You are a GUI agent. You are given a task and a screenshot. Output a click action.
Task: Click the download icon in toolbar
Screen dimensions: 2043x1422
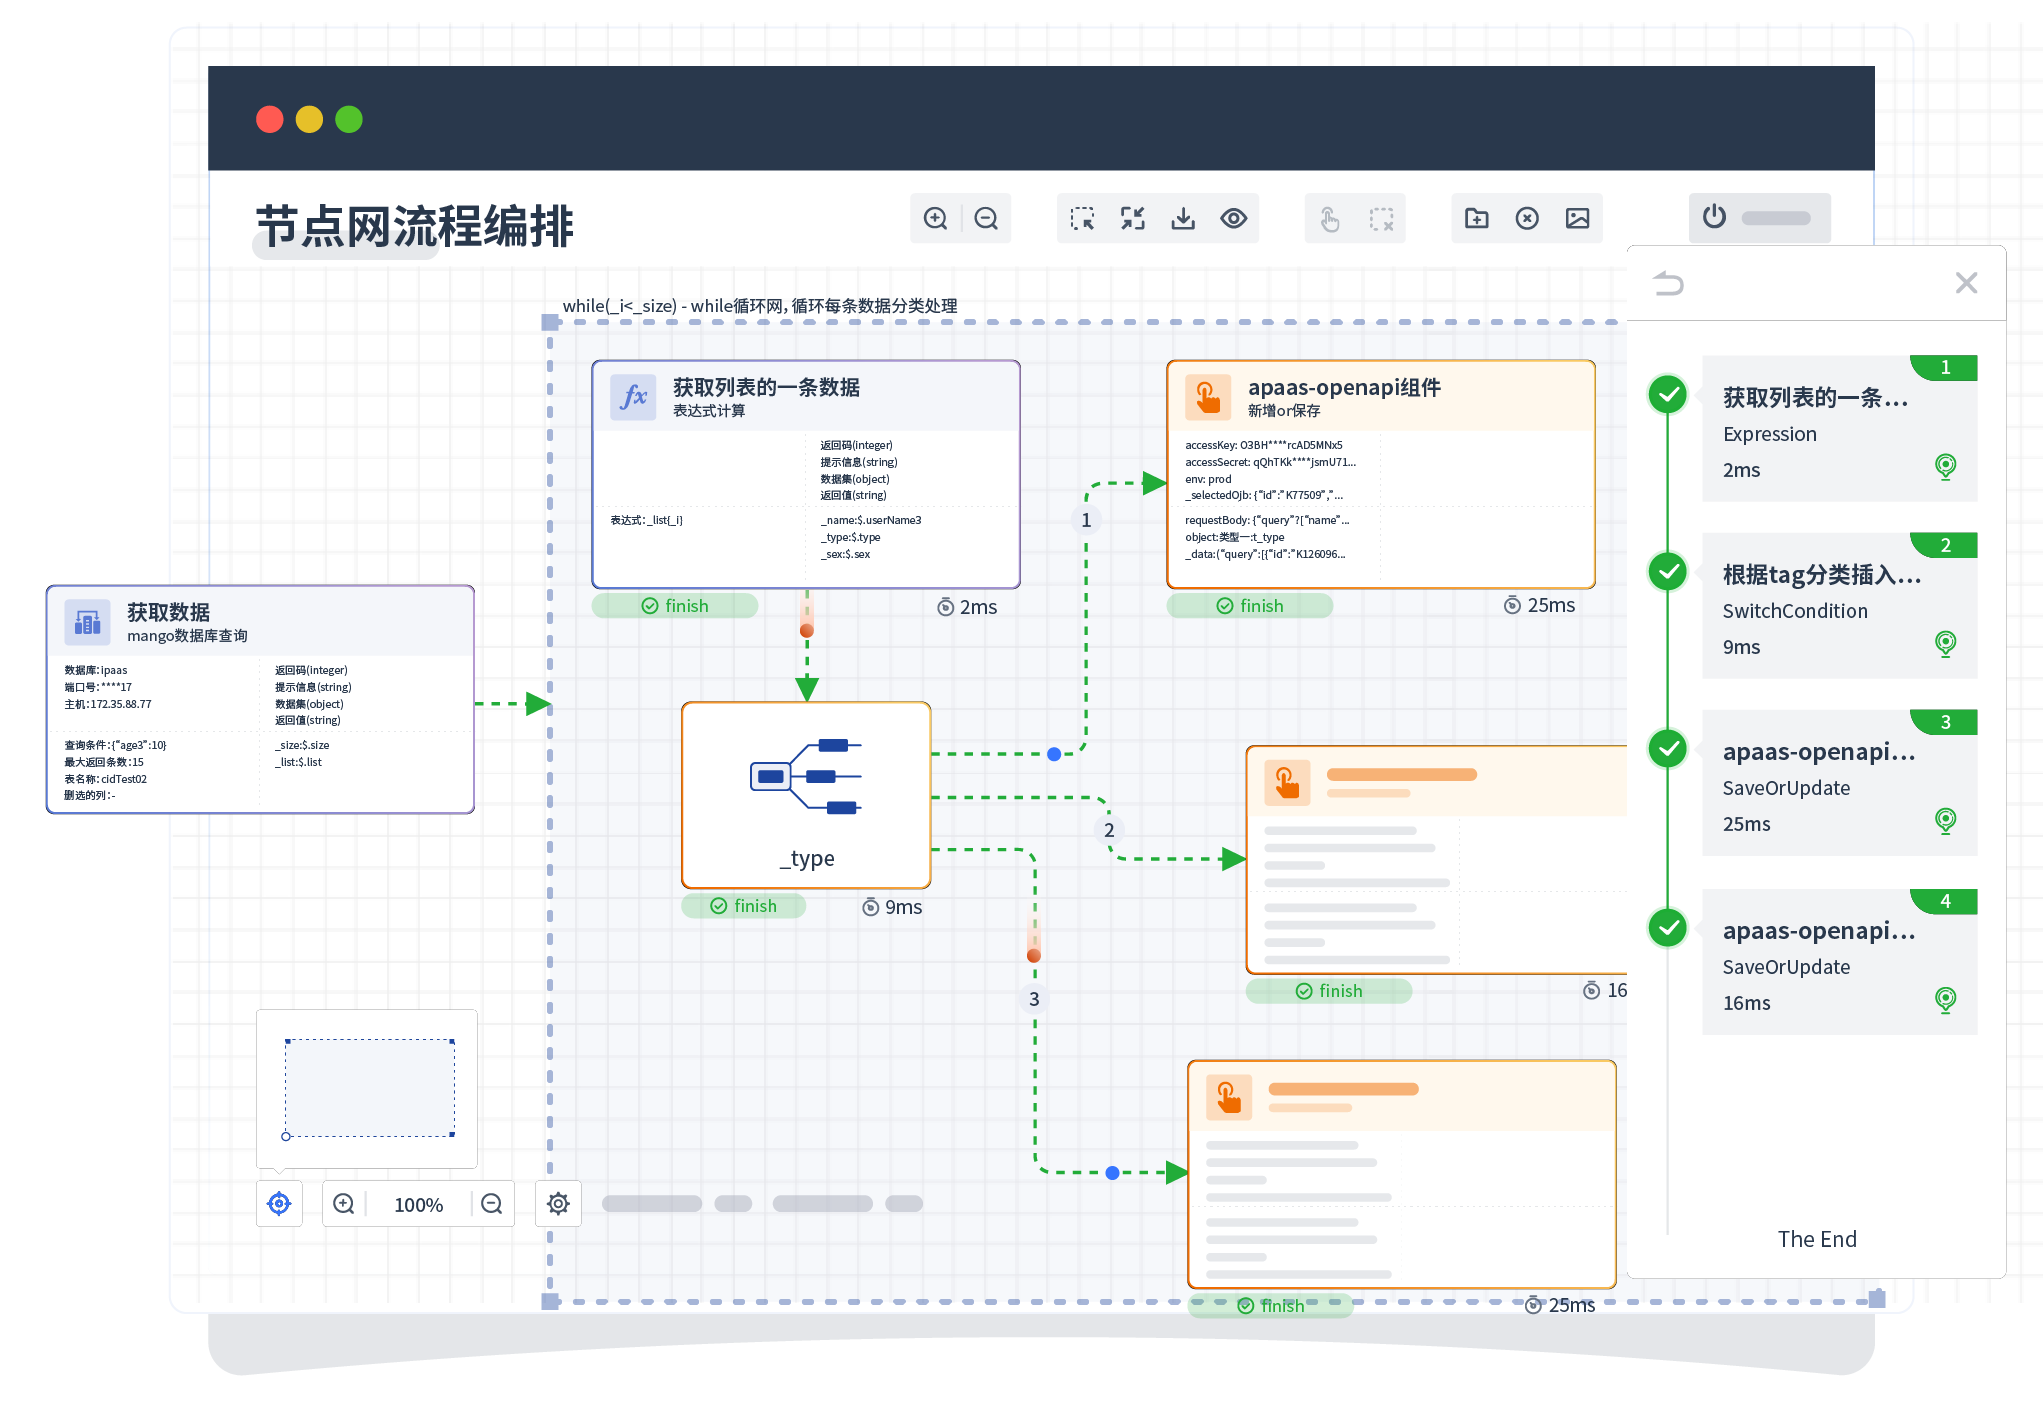point(1183,219)
